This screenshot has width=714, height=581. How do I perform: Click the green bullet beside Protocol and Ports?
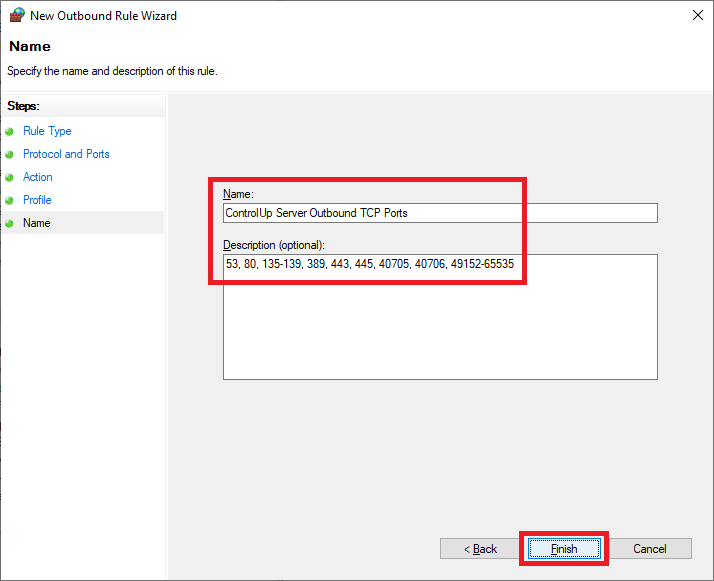click(10, 154)
